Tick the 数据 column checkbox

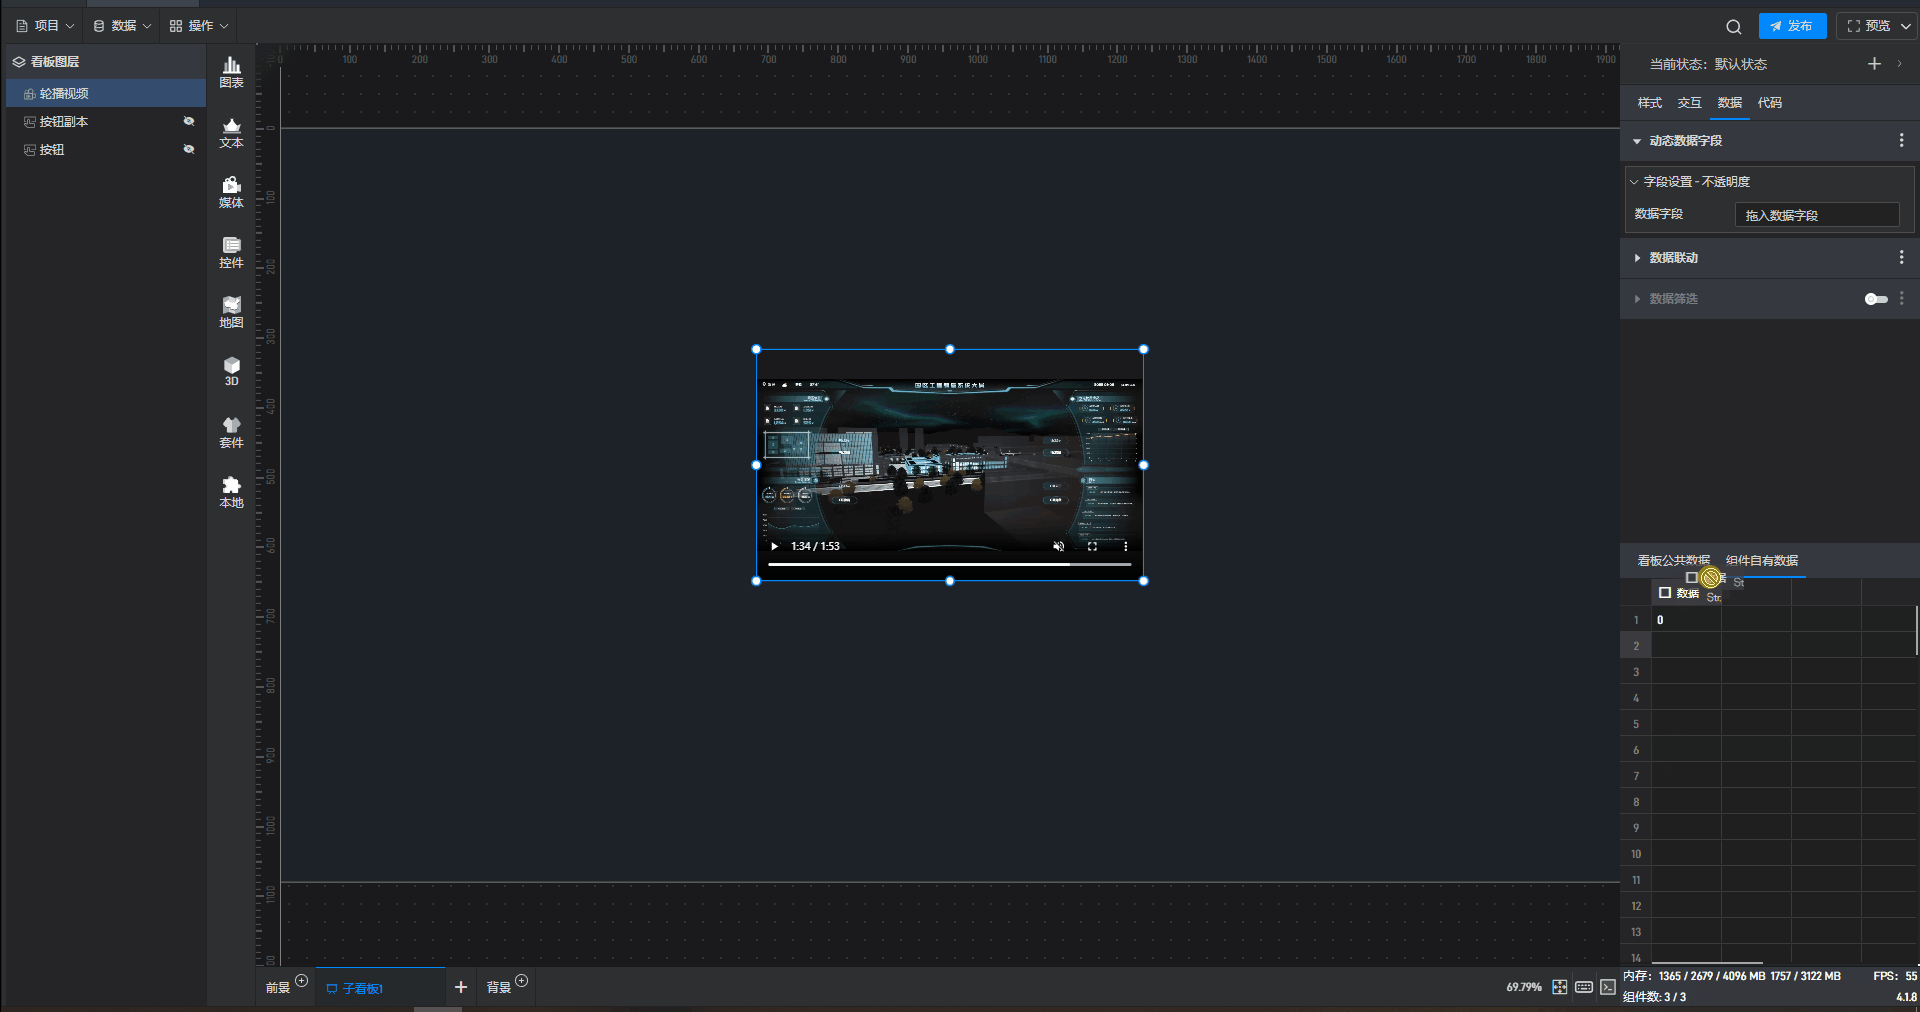point(1665,593)
